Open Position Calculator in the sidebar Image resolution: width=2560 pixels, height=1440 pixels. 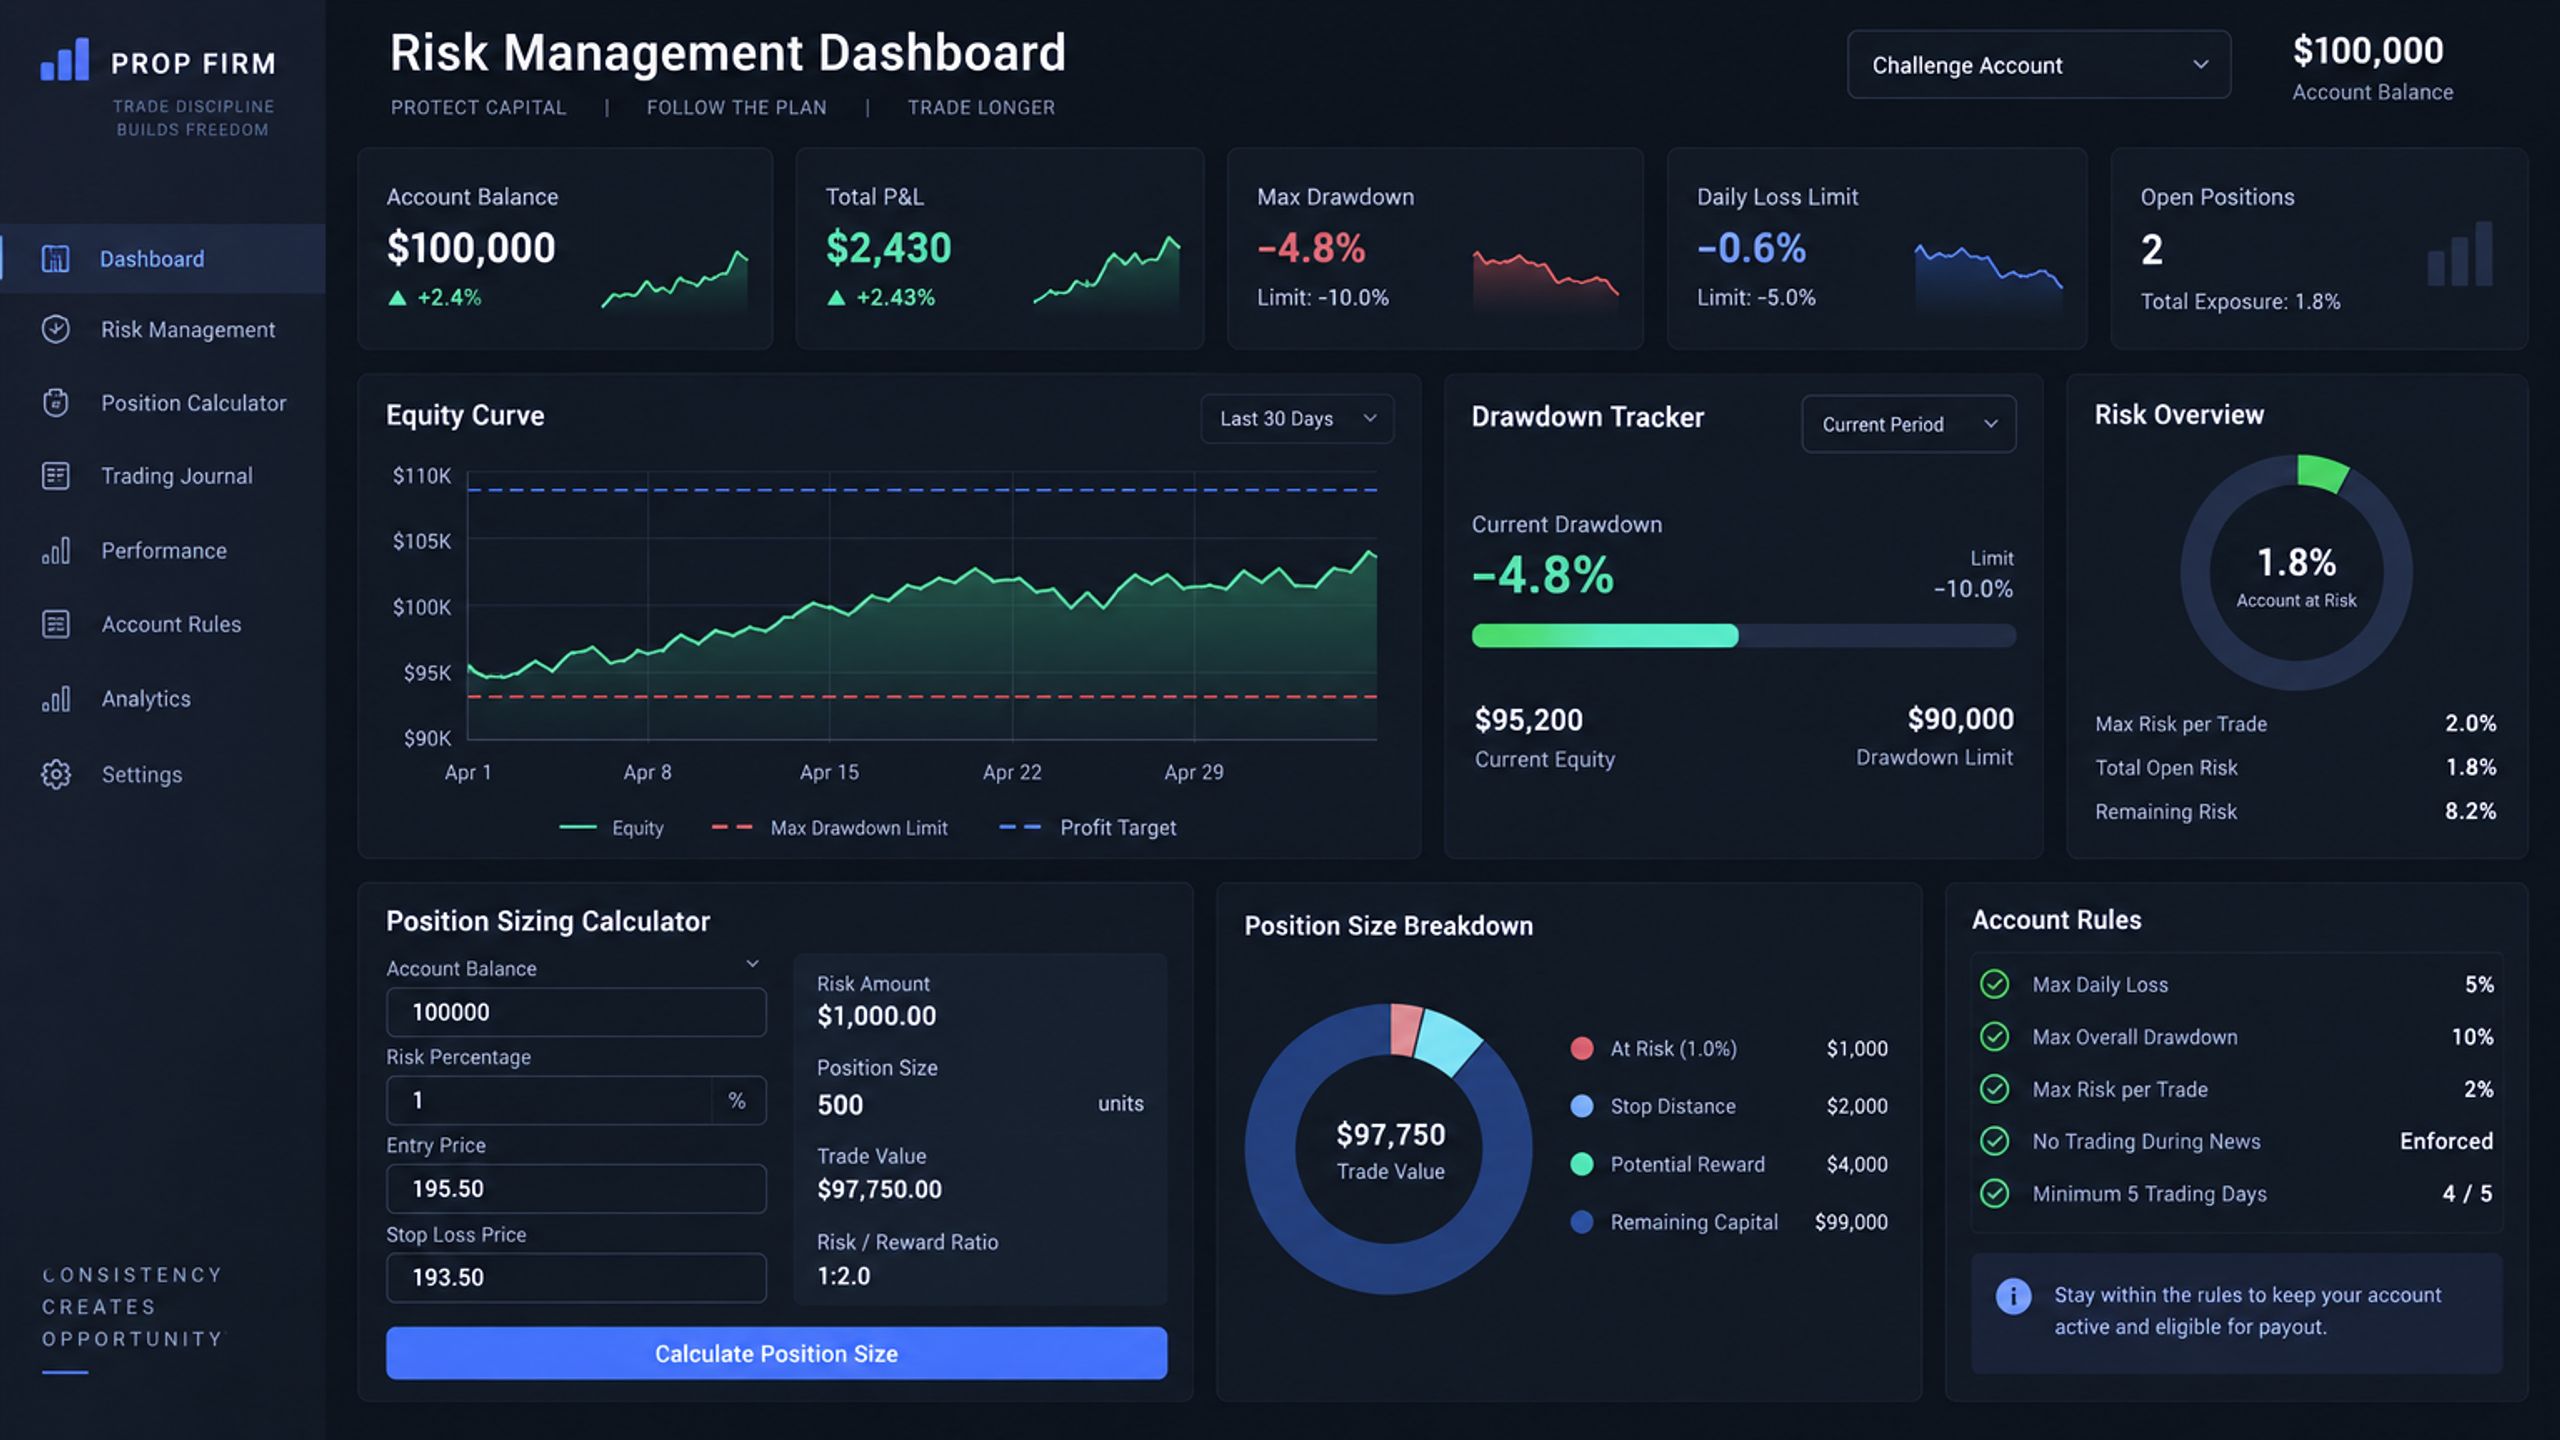[x=163, y=403]
